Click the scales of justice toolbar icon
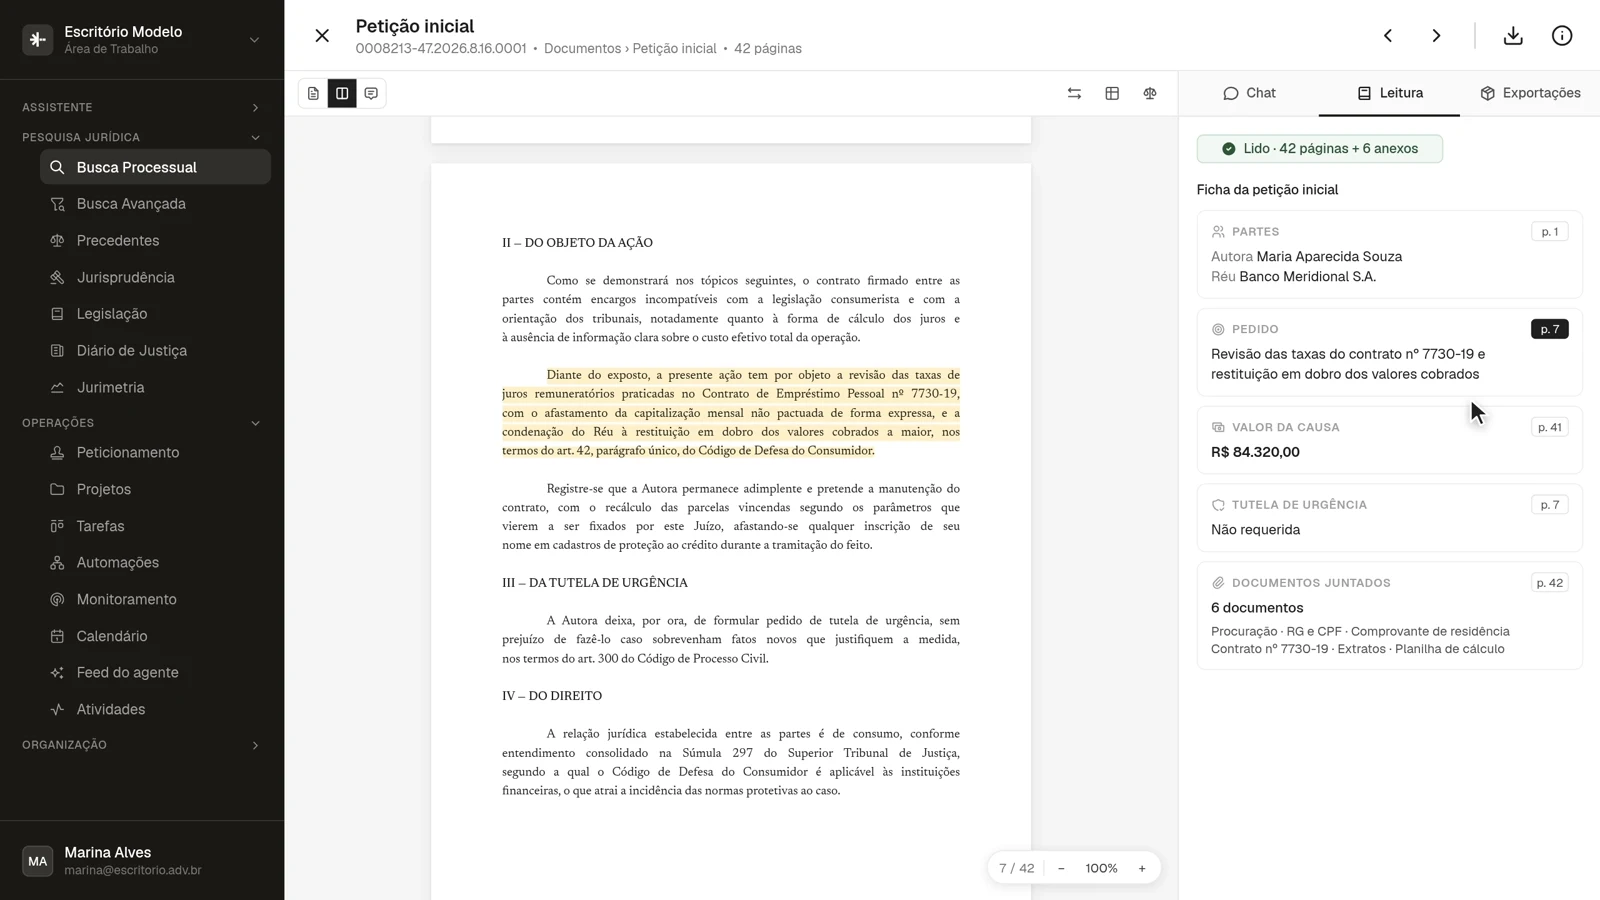Image resolution: width=1600 pixels, height=900 pixels. pyautogui.click(x=1150, y=93)
